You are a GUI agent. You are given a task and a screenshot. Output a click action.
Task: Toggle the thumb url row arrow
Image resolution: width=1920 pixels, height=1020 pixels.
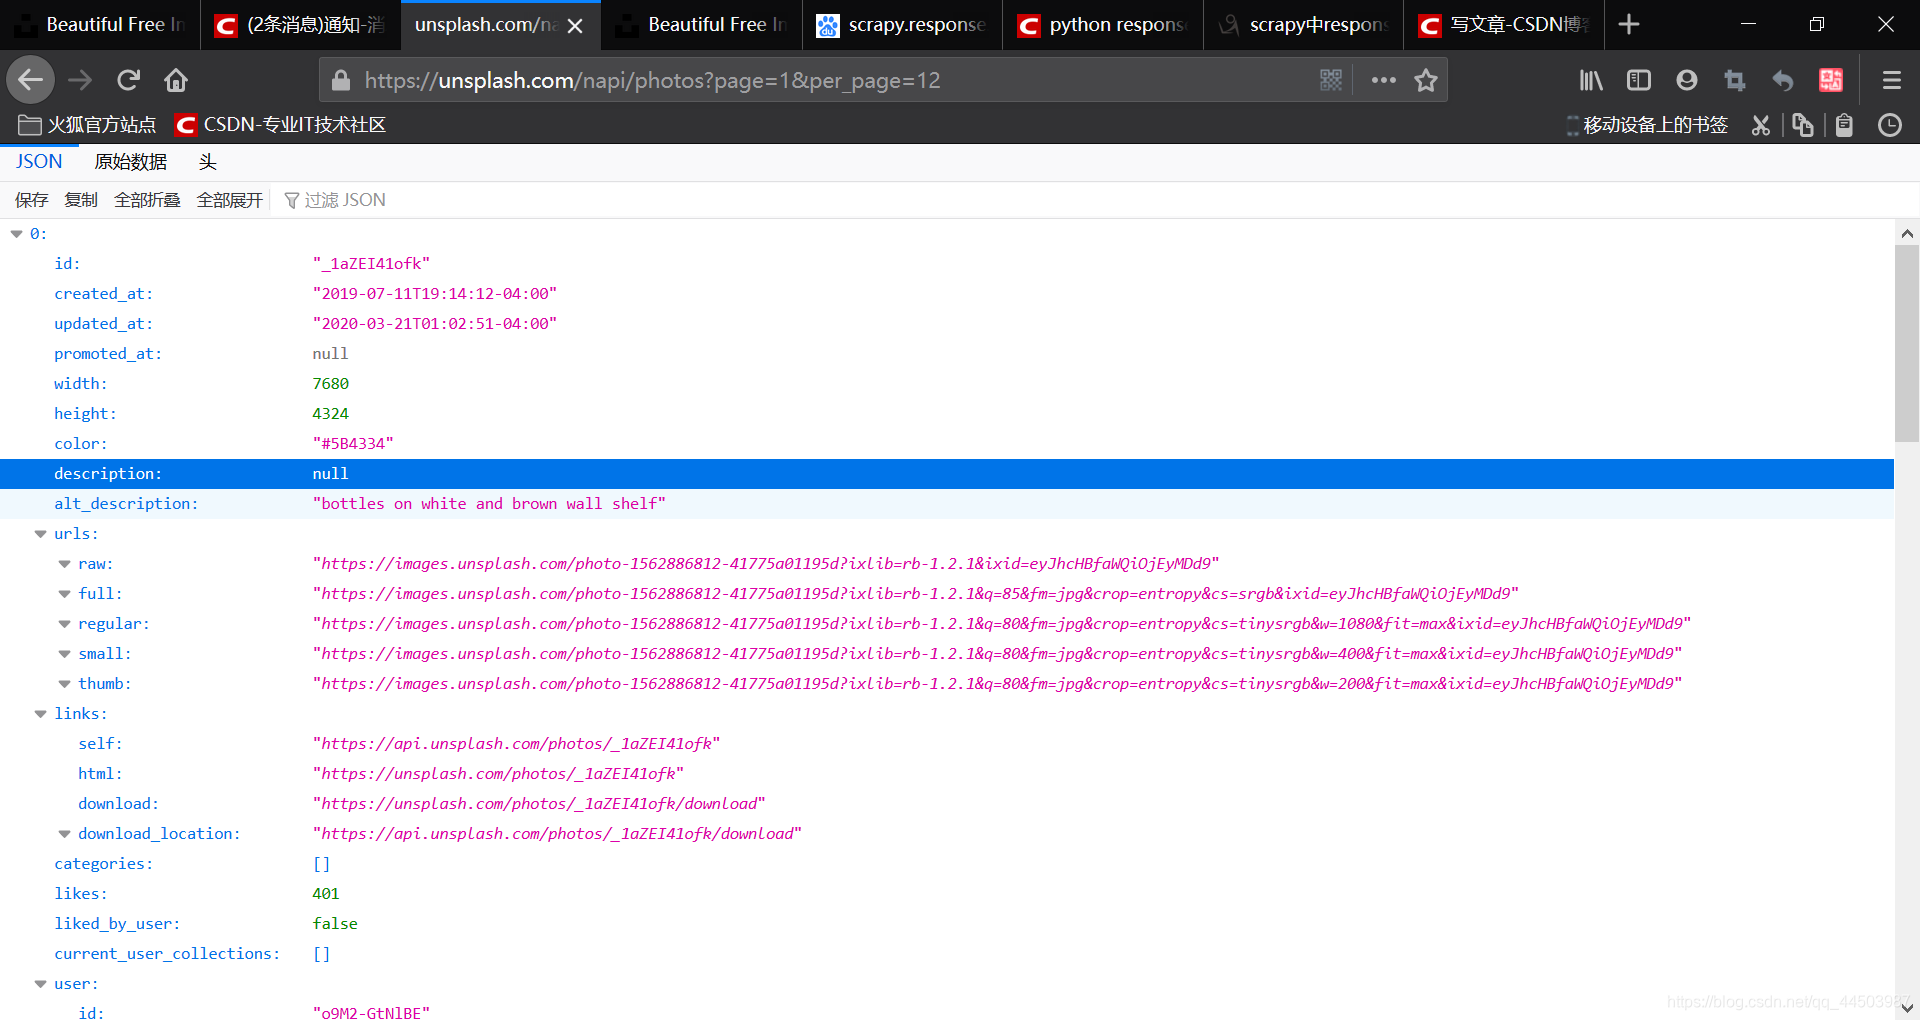pos(65,684)
